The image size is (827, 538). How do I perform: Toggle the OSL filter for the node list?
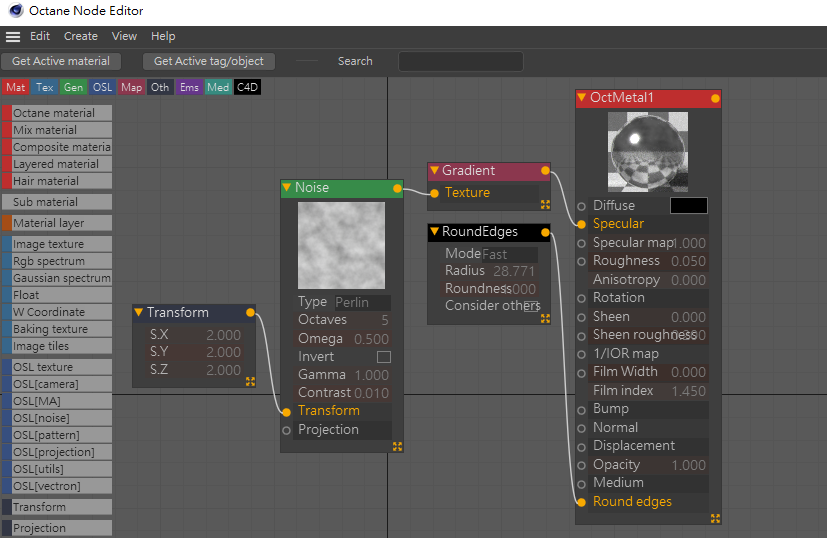pos(102,87)
